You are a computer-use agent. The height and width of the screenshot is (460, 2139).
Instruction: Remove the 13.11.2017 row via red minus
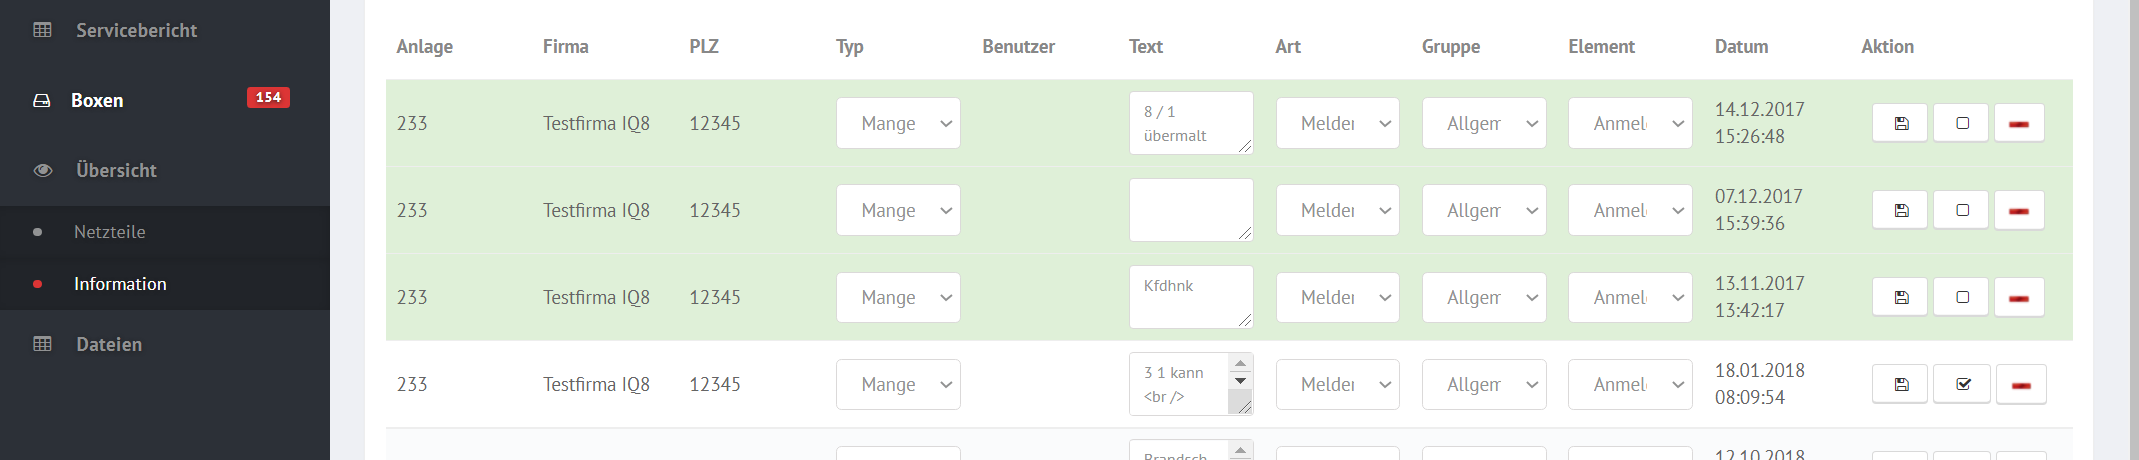click(2019, 297)
